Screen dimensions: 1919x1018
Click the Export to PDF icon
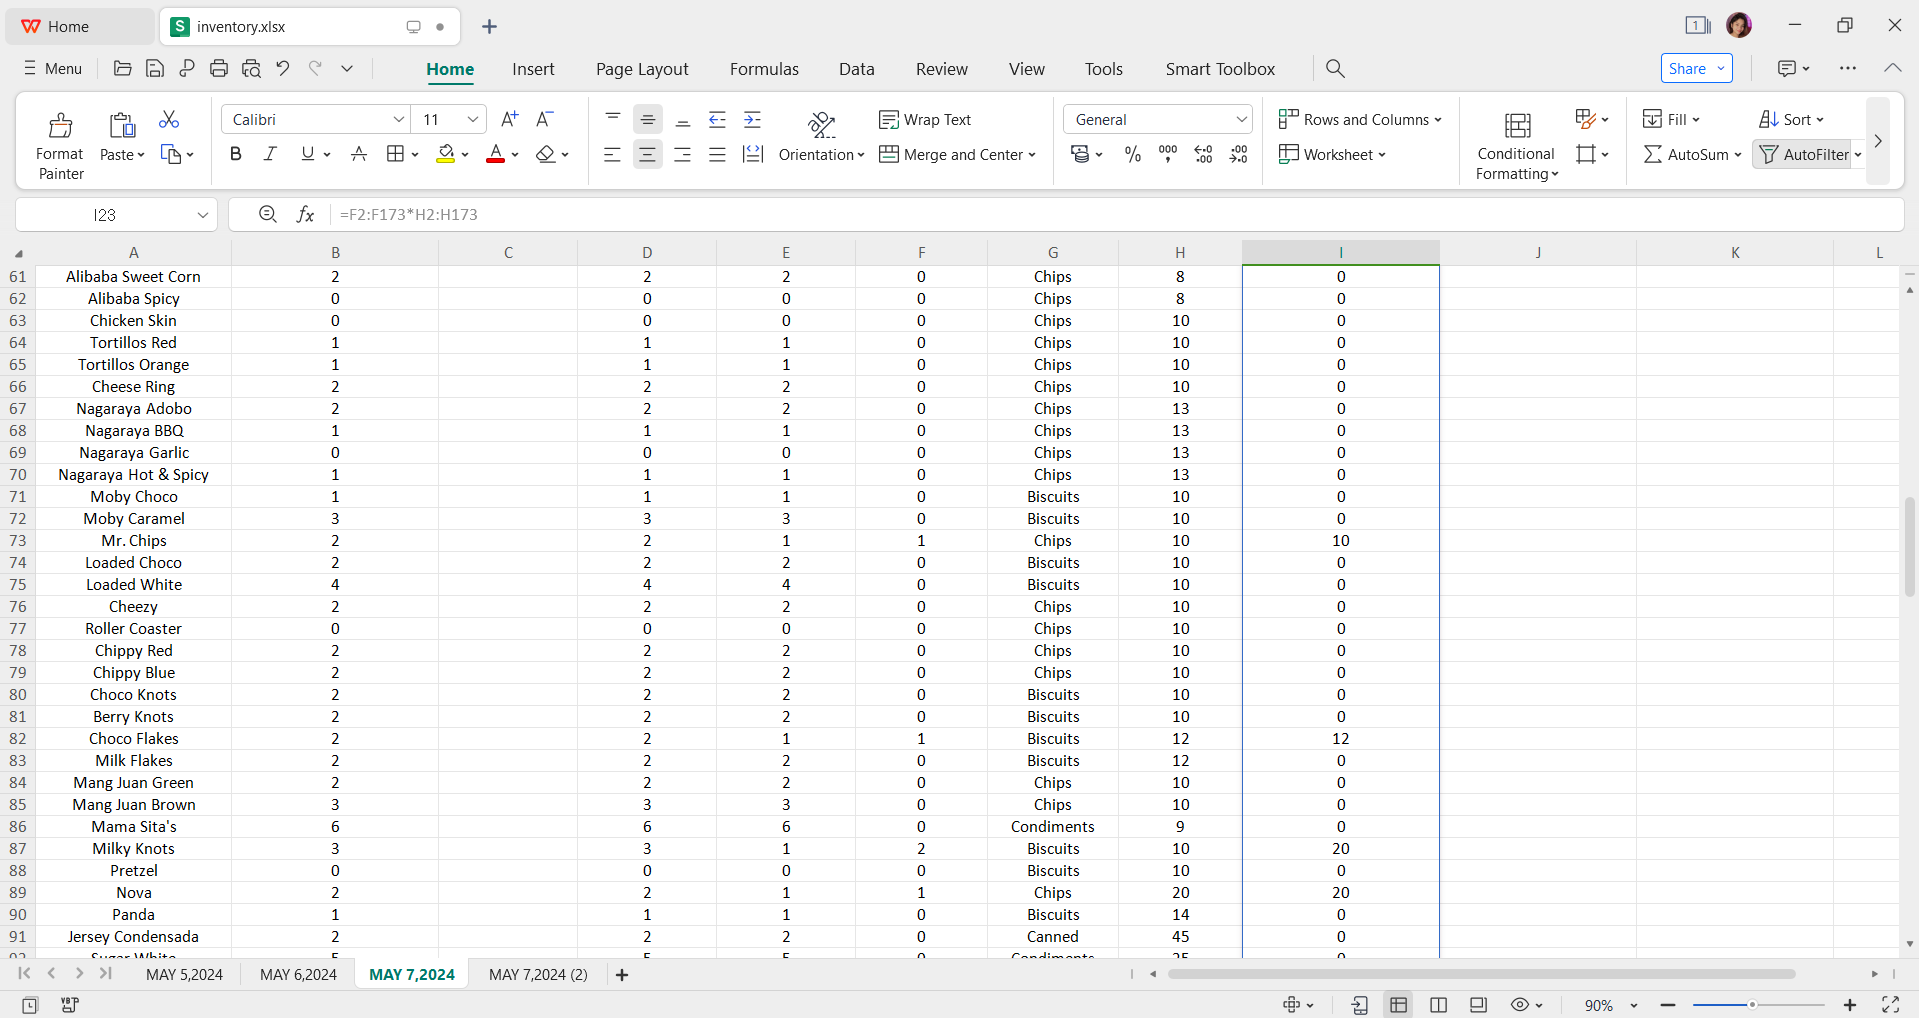[187, 68]
